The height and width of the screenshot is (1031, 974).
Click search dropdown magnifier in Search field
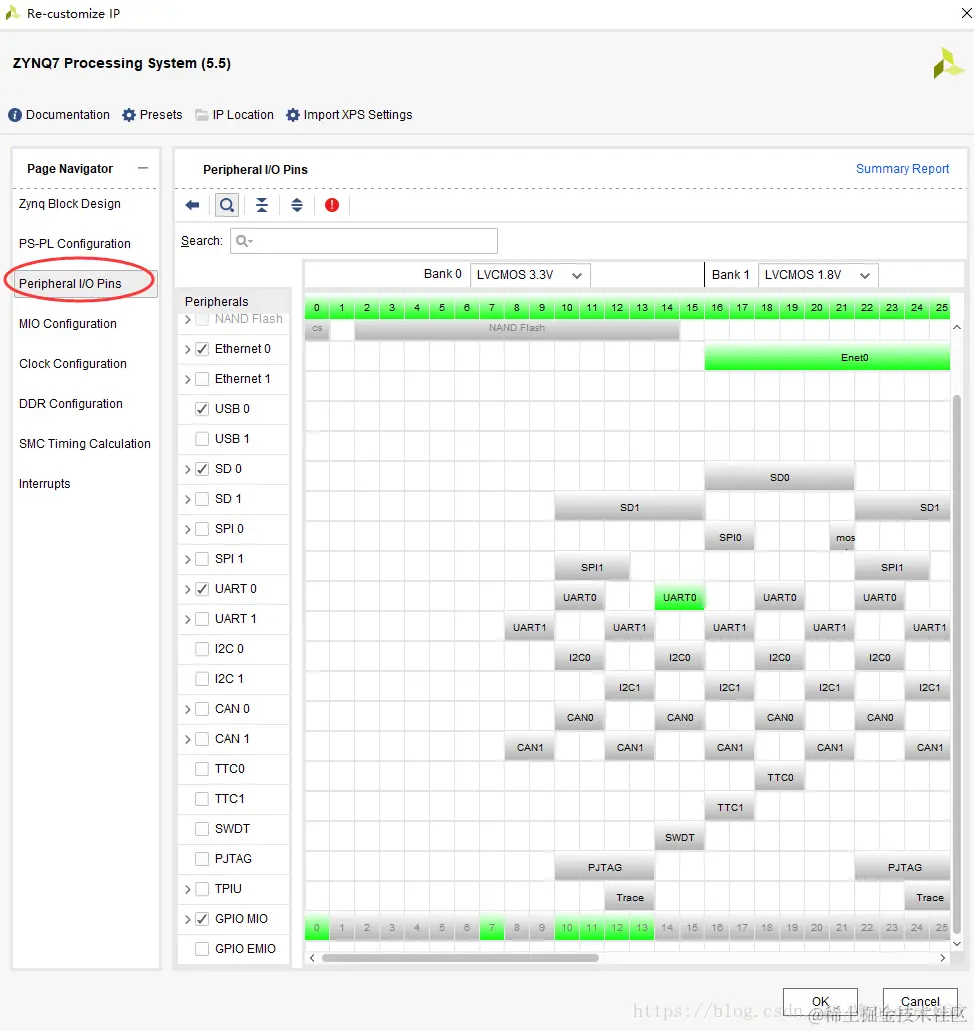(244, 241)
